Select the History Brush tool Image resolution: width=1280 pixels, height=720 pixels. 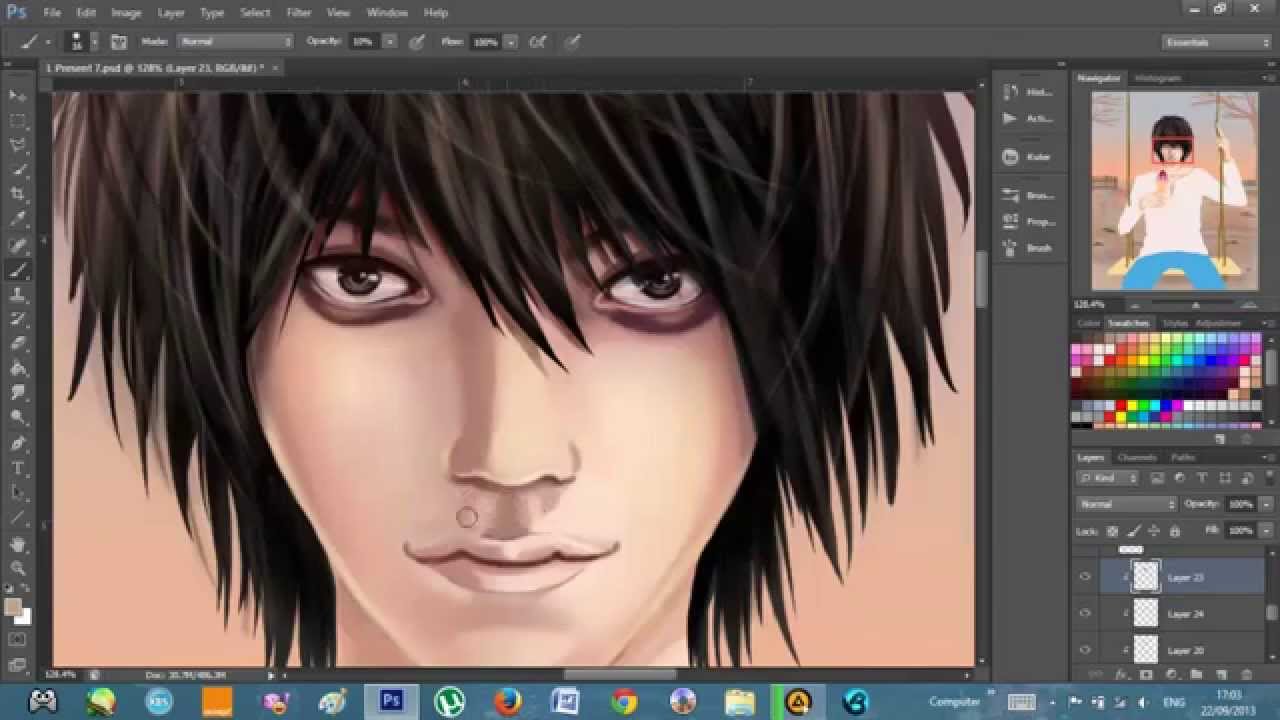18,320
